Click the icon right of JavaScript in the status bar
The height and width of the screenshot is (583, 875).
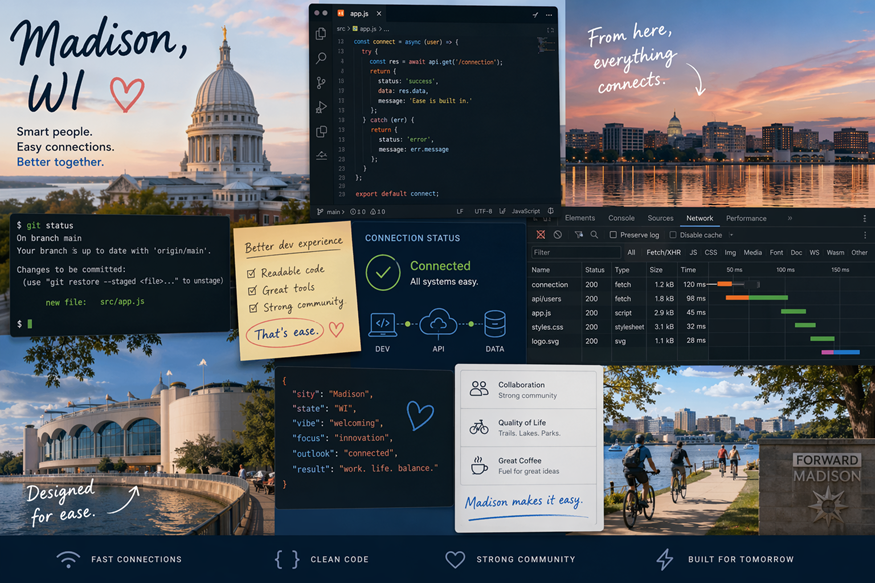(551, 211)
